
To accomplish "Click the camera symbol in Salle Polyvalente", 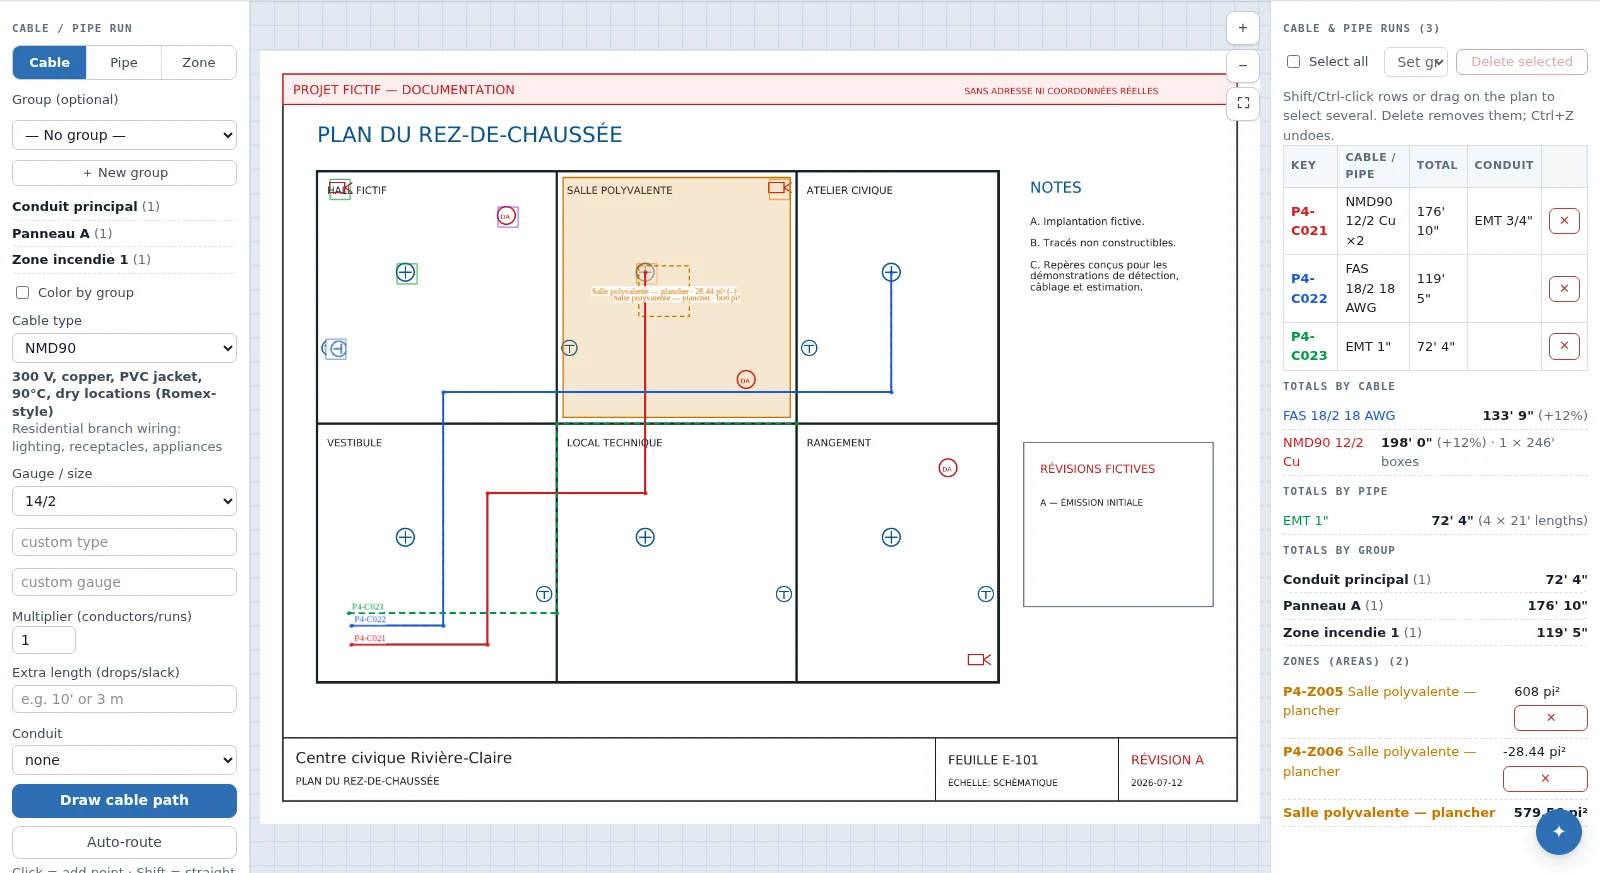I will (779, 188).
